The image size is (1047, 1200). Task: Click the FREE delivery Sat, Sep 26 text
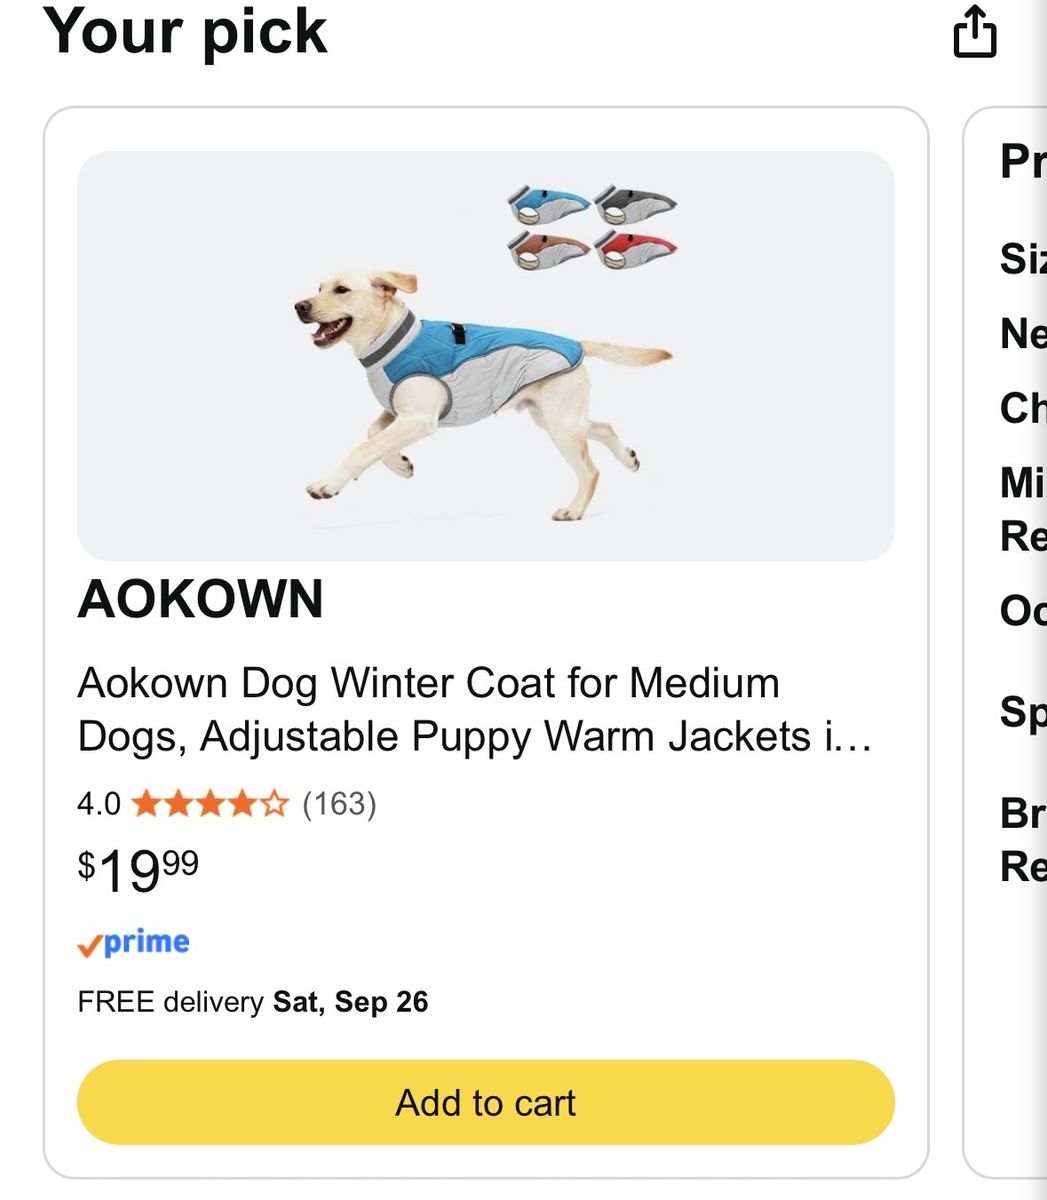(x=253, y=1002)
